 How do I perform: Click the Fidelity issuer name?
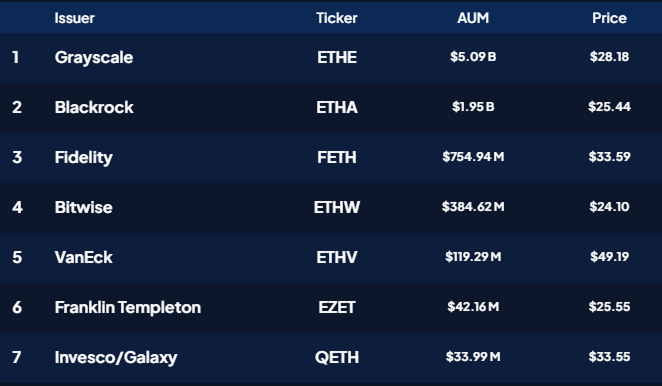click(x=84, y=158)
